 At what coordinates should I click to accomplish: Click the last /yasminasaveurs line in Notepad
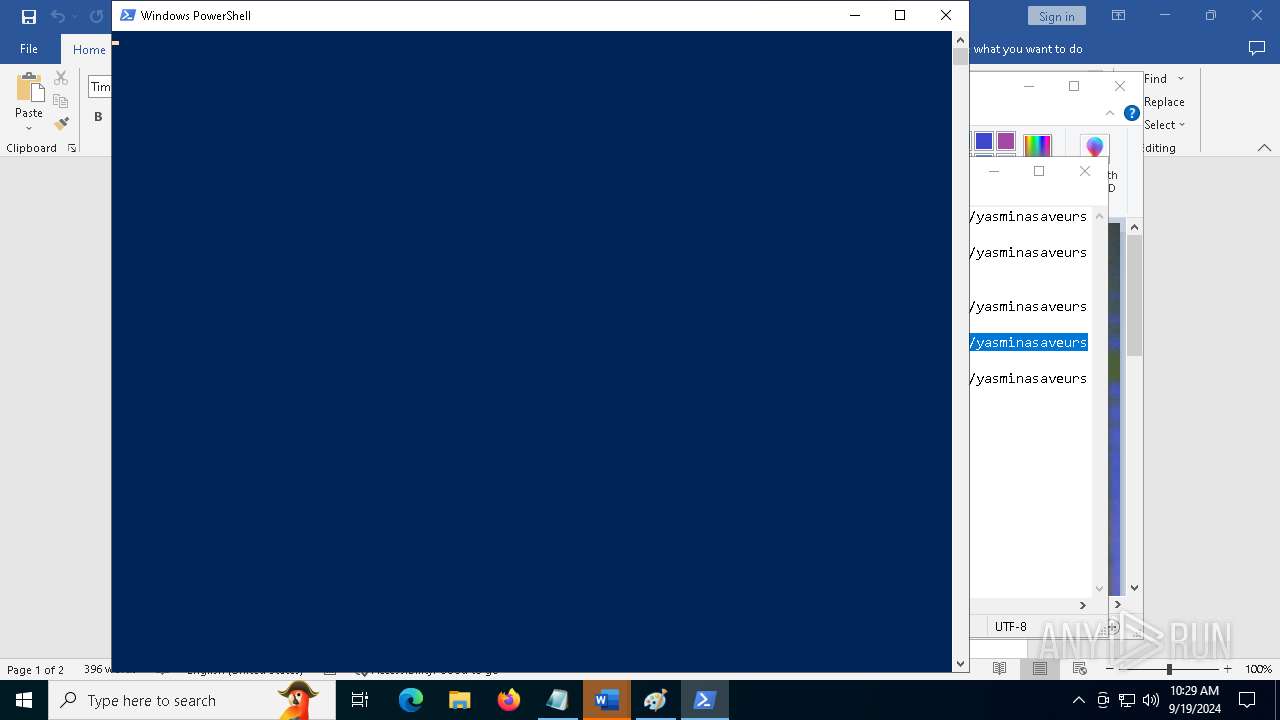1028,378
